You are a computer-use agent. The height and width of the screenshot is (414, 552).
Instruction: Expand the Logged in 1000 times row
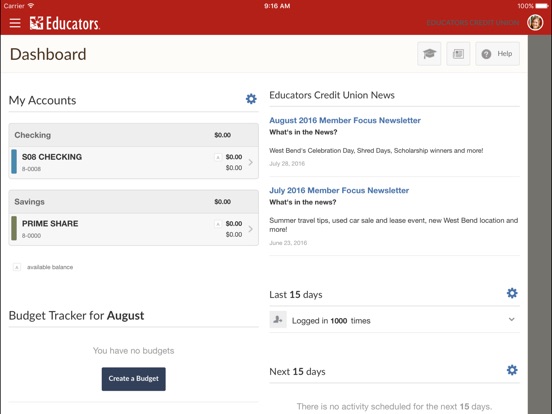point(394,320)
